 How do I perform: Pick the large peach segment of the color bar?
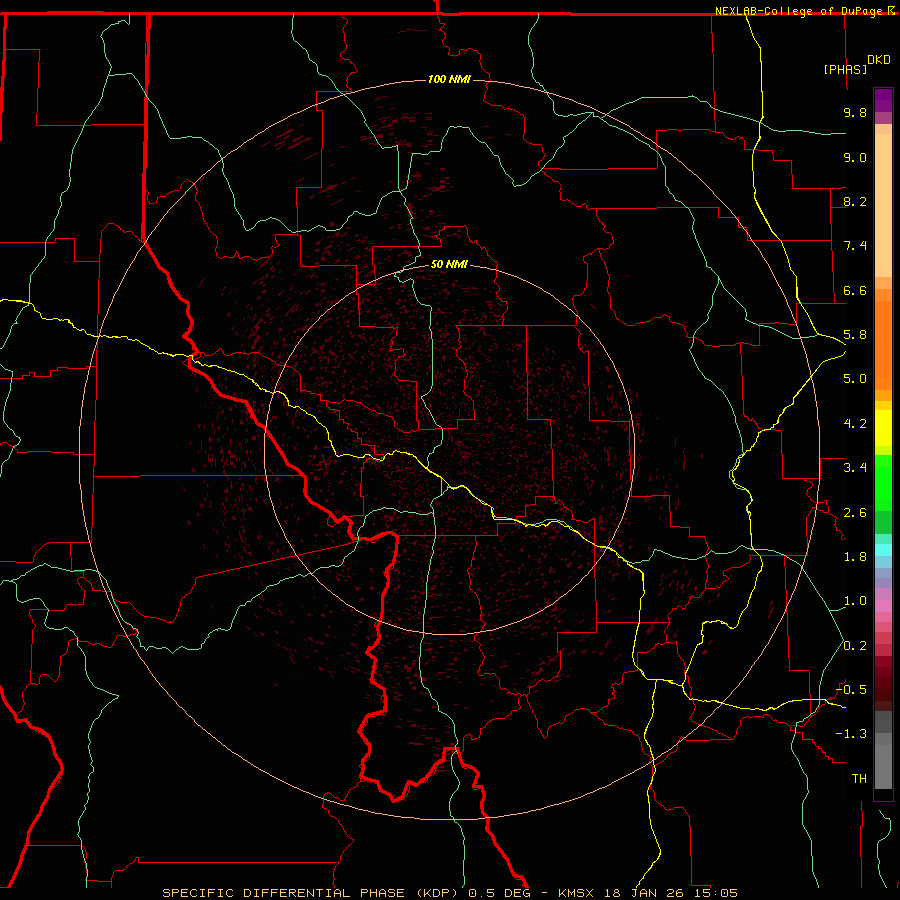pyautogui.click(x=883, y=205)
